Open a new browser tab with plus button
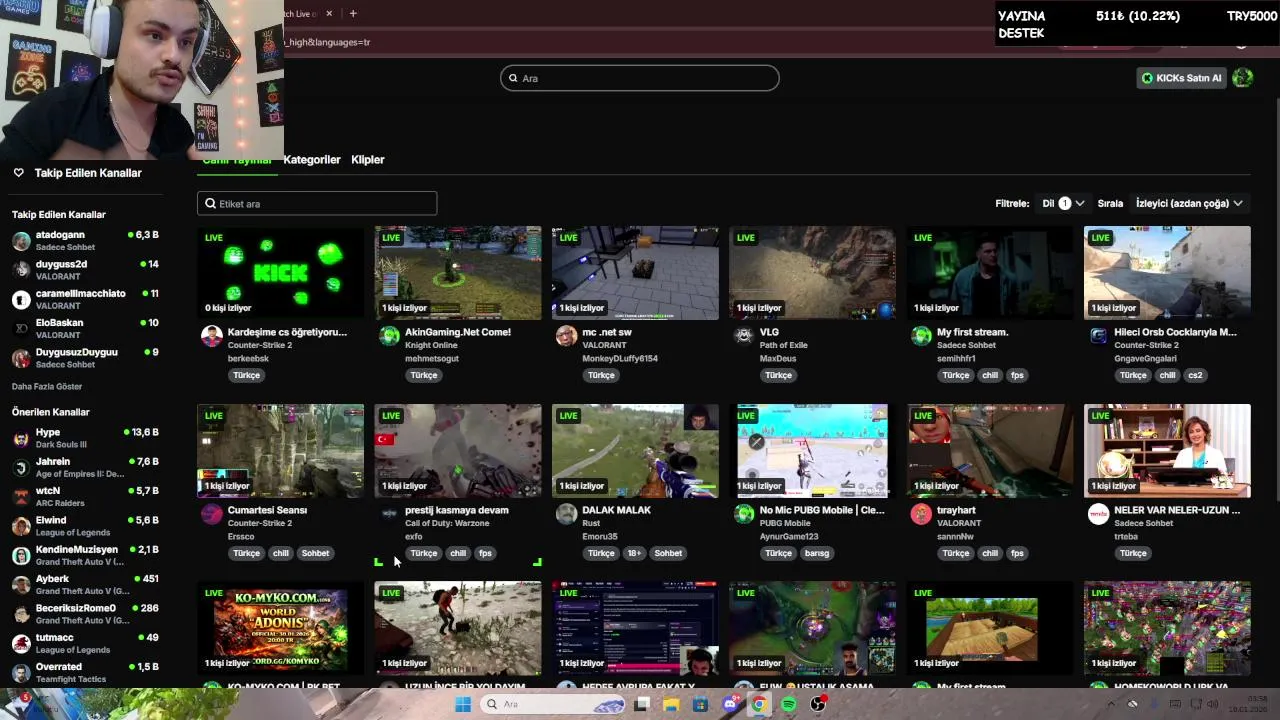 pyautogui.click(x=353, y=13)
